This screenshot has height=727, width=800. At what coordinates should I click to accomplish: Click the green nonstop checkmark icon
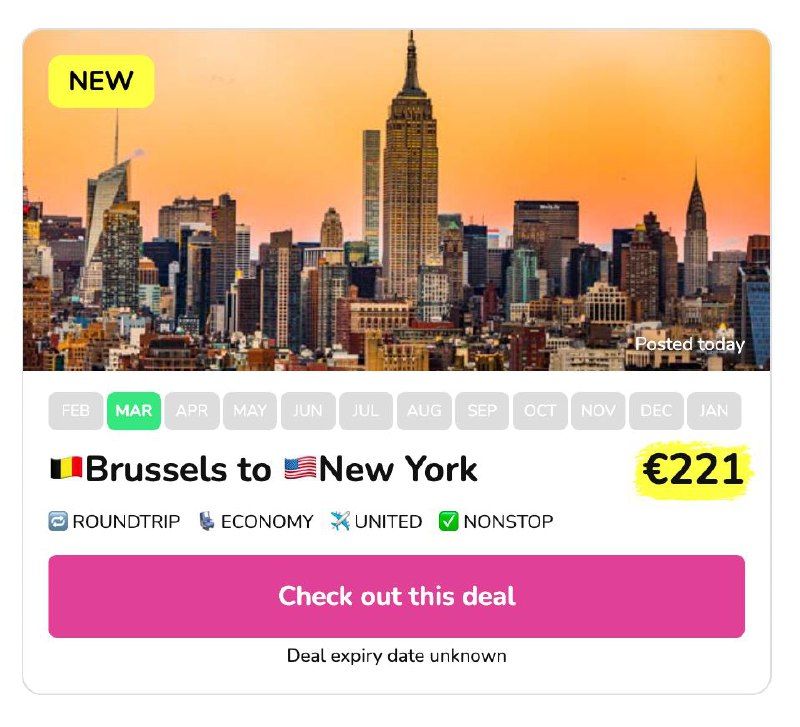(x=448, y=521)
